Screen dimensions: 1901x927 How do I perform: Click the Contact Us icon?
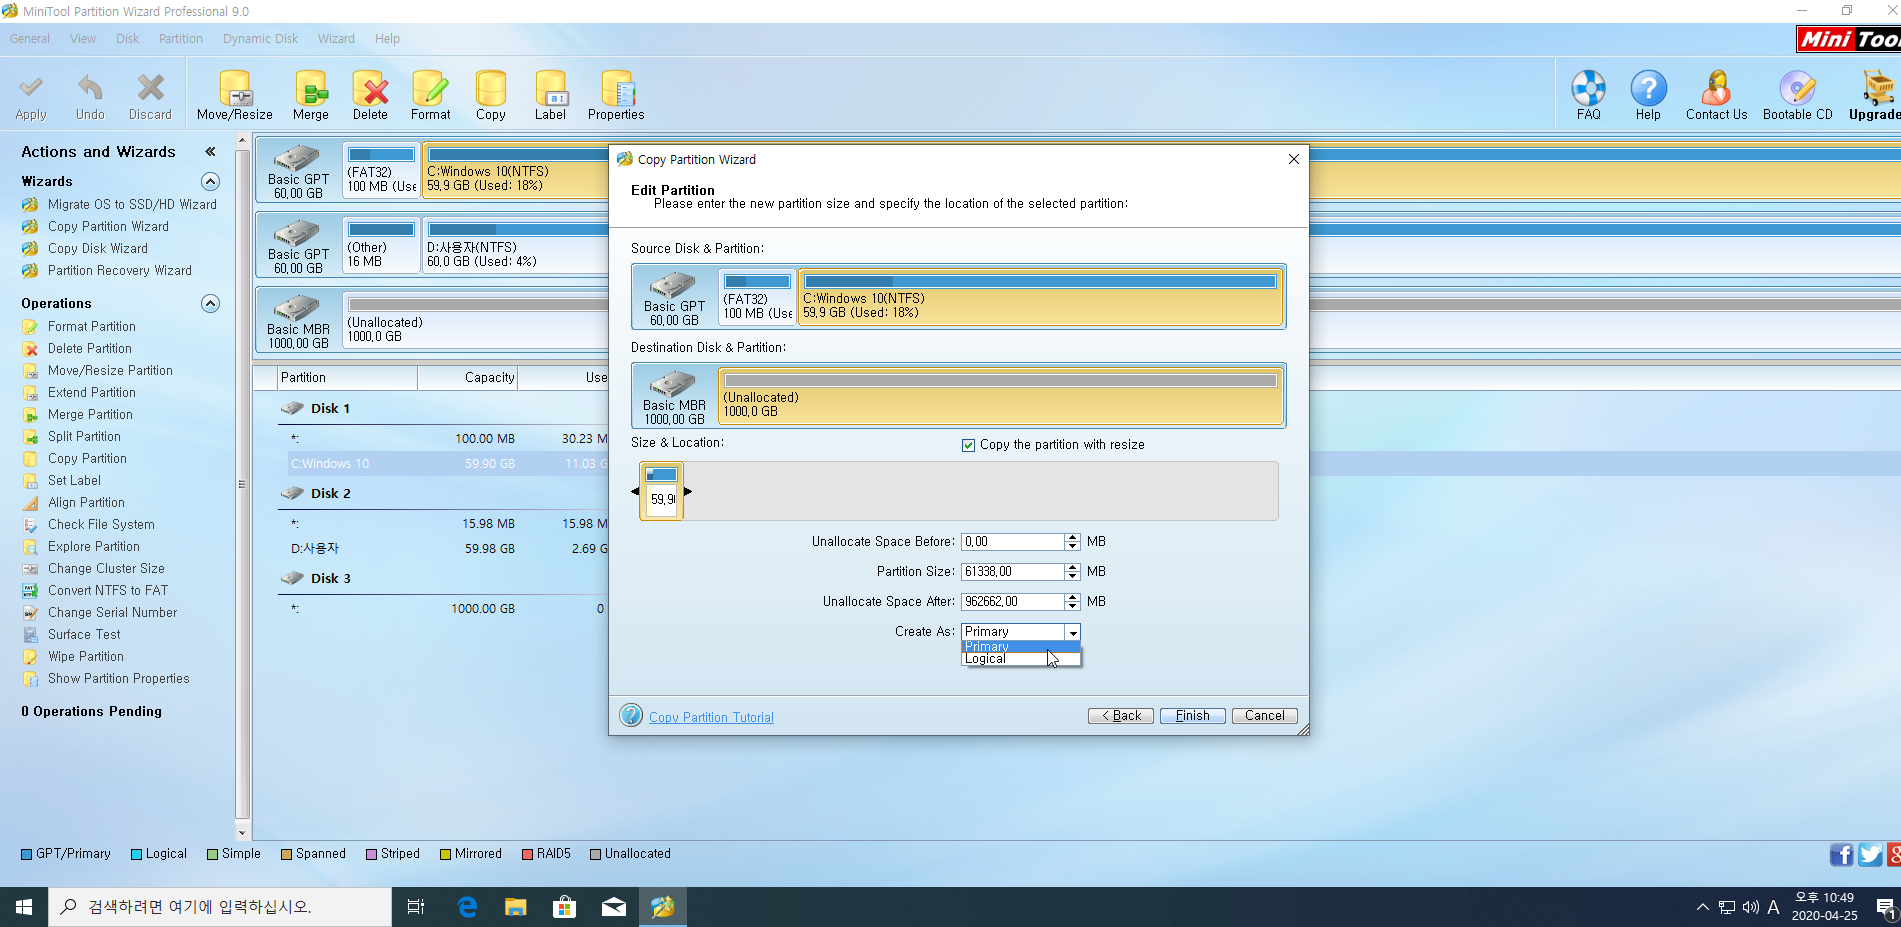click(1717, 96)
